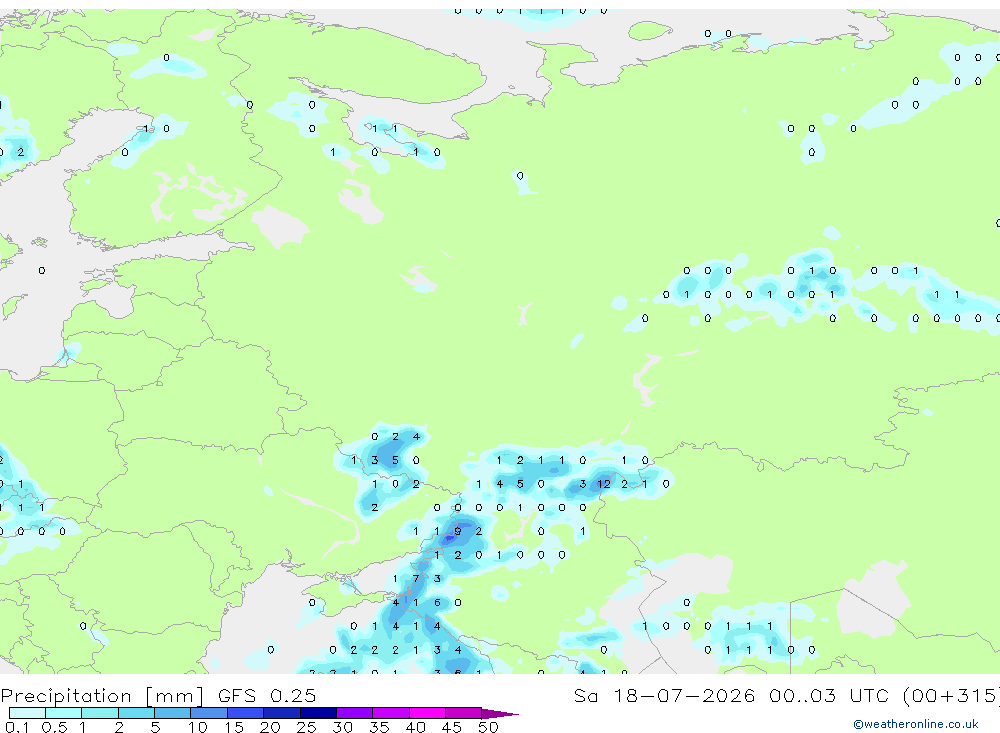Select the 1–2 mm legend swatch
This screenshot has width=1000, height=733.
click(100, 713)
